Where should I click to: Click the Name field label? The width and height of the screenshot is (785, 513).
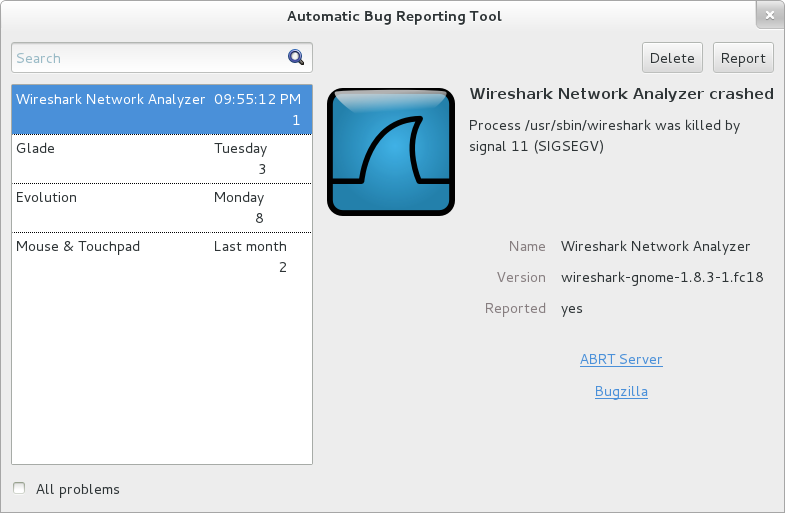(527, 246)
